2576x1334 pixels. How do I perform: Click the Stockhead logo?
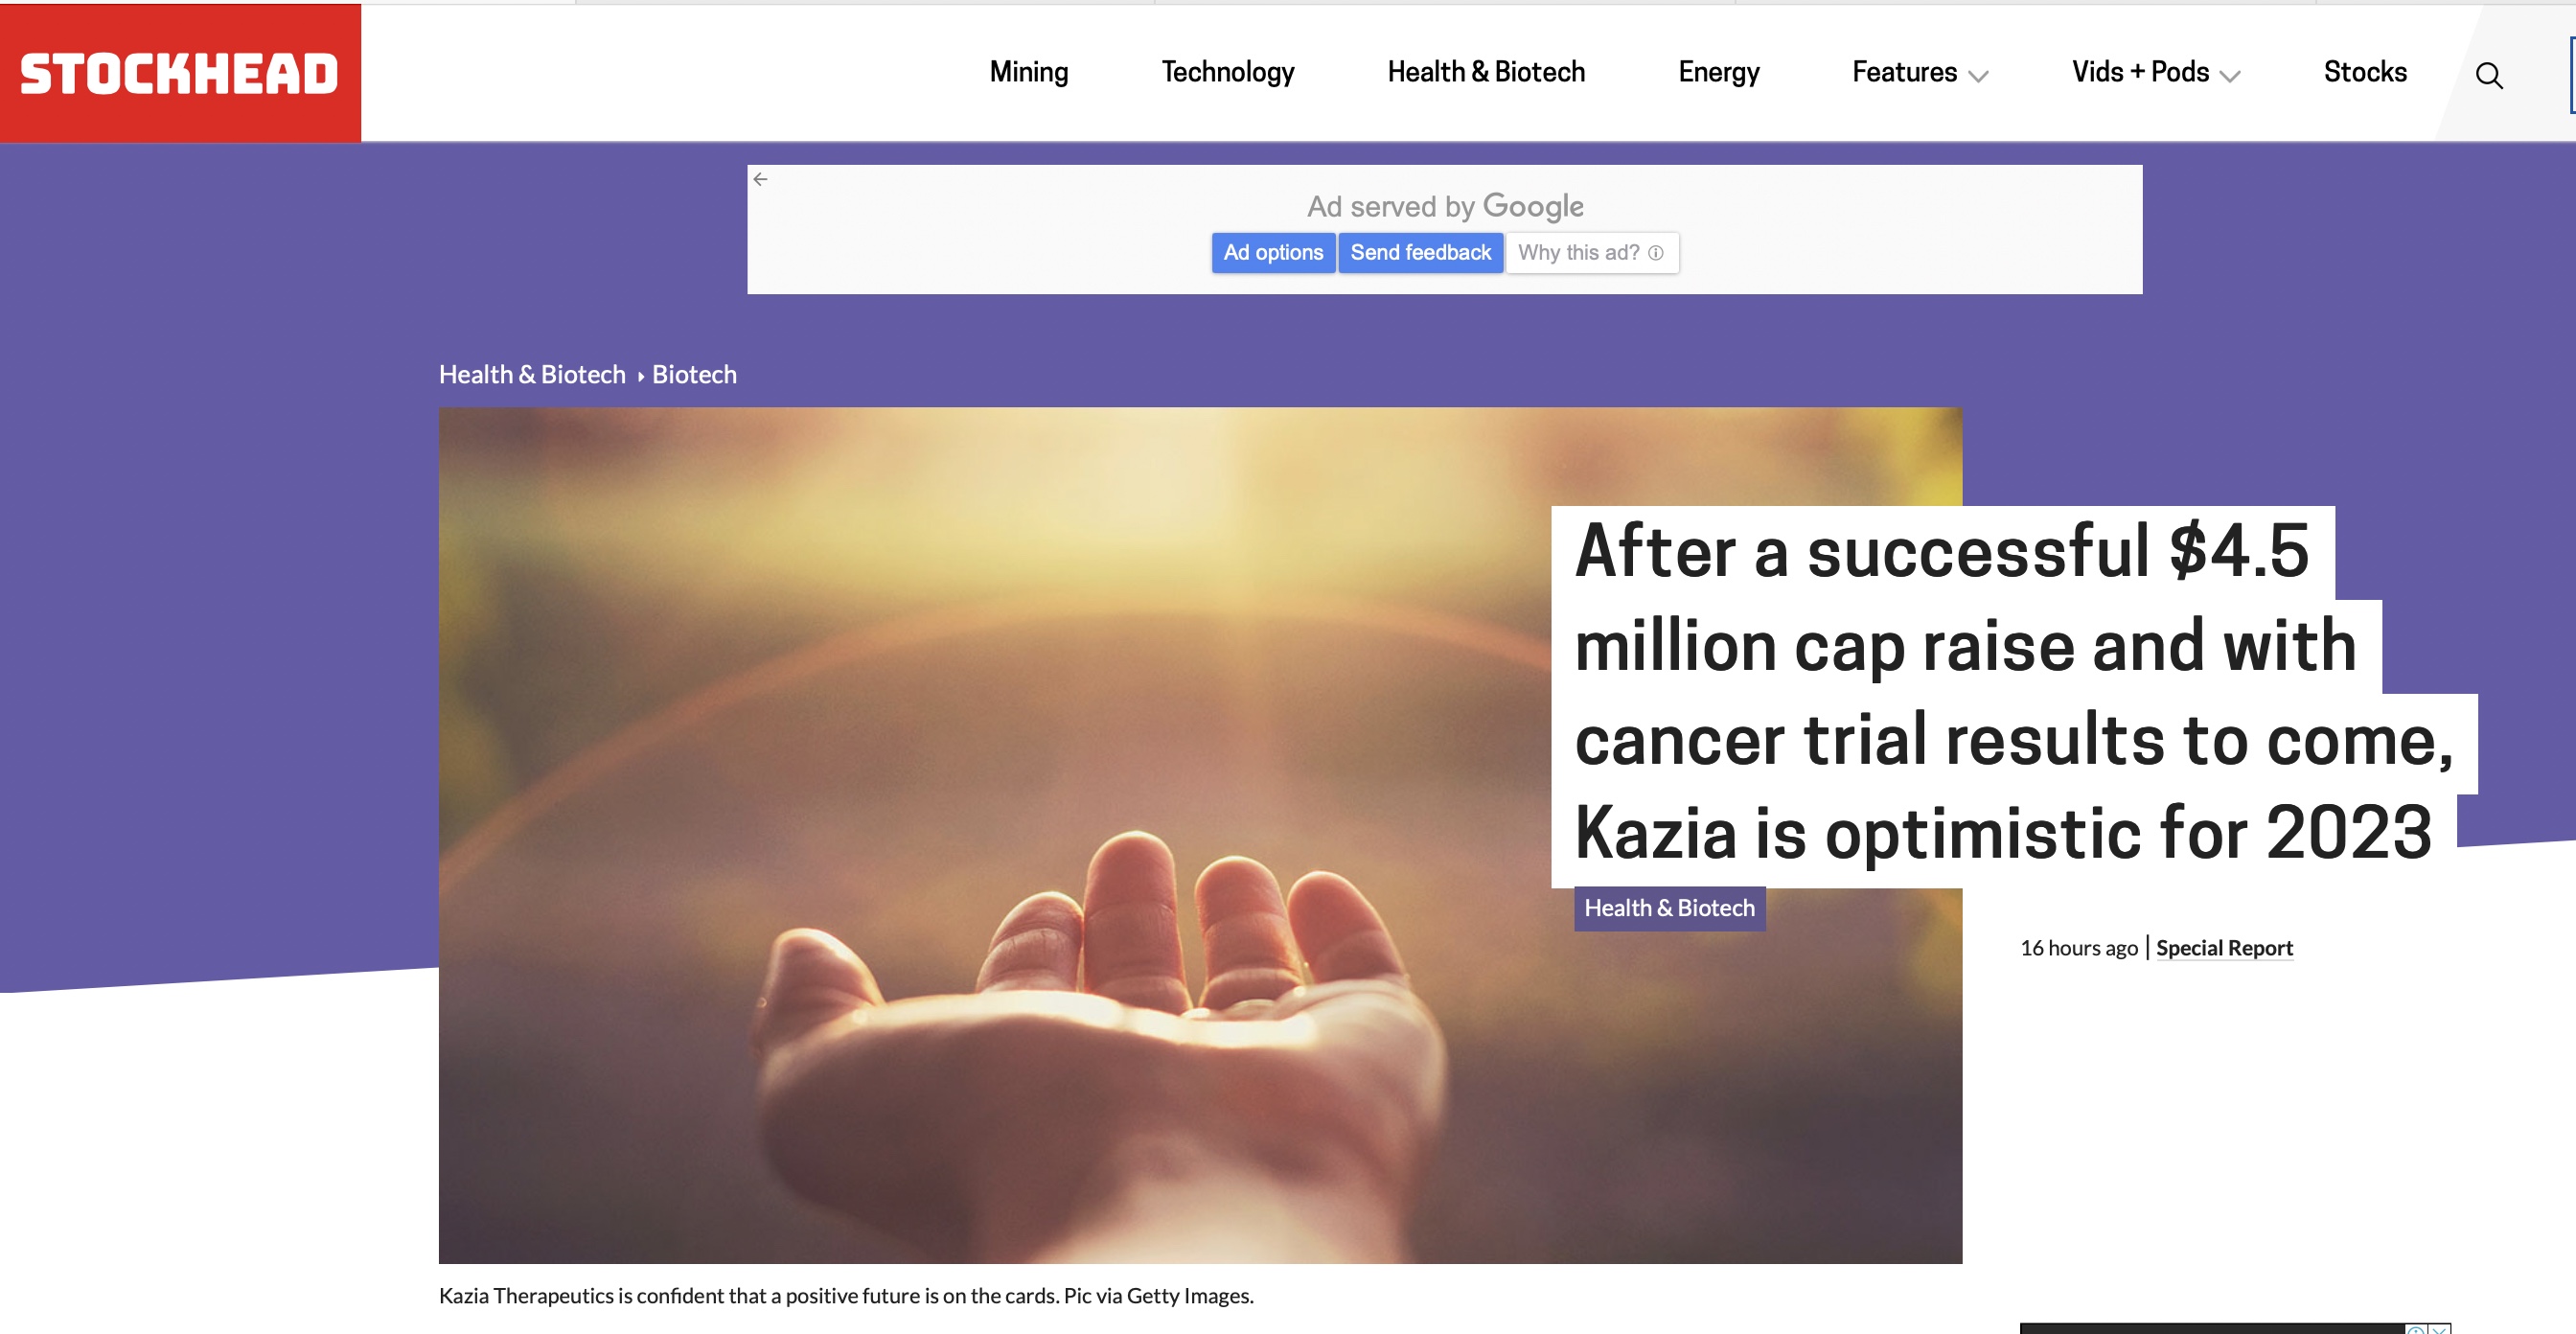[x=180, y=74]
